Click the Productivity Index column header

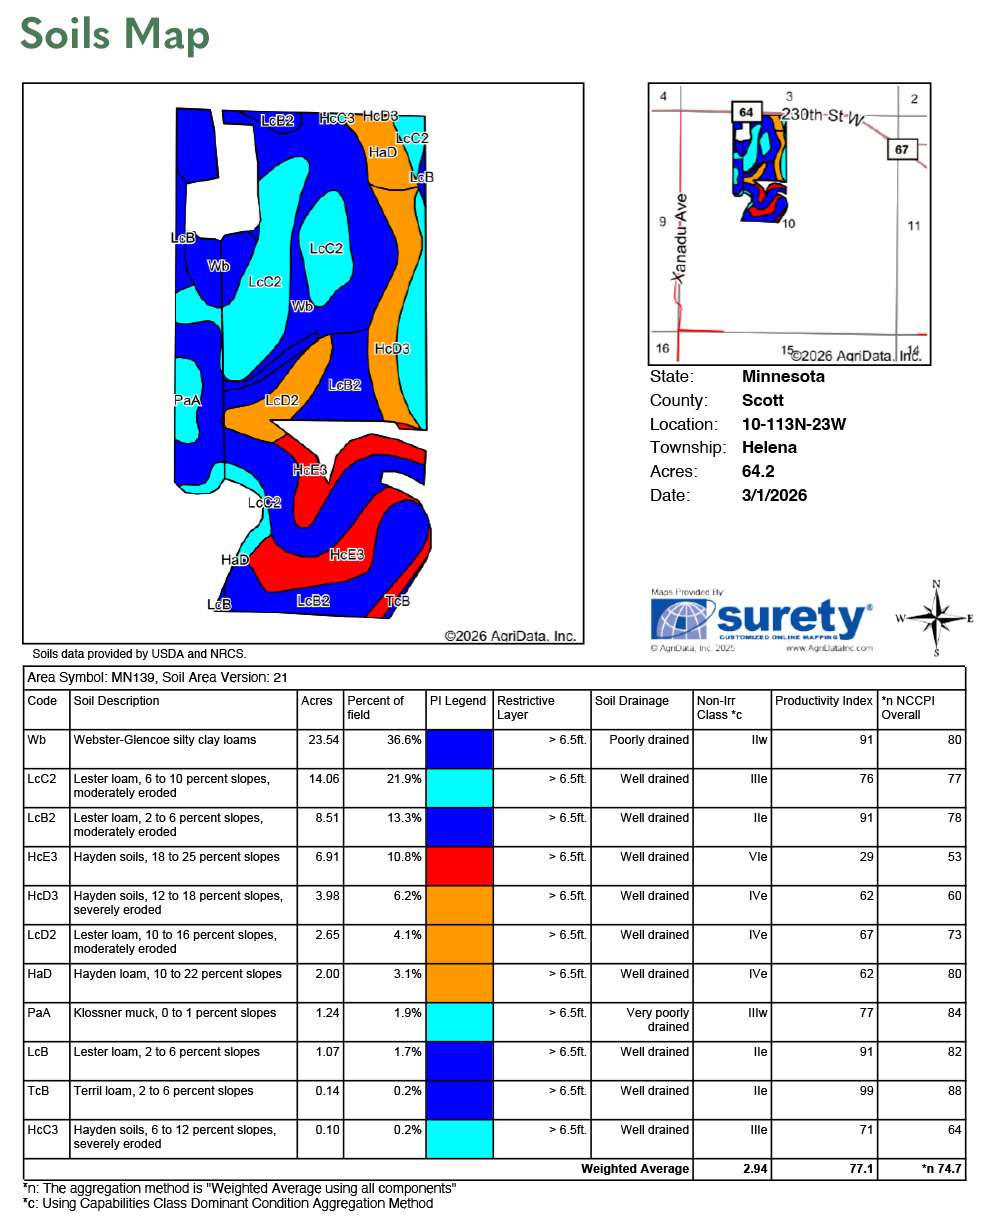[823, 701]
